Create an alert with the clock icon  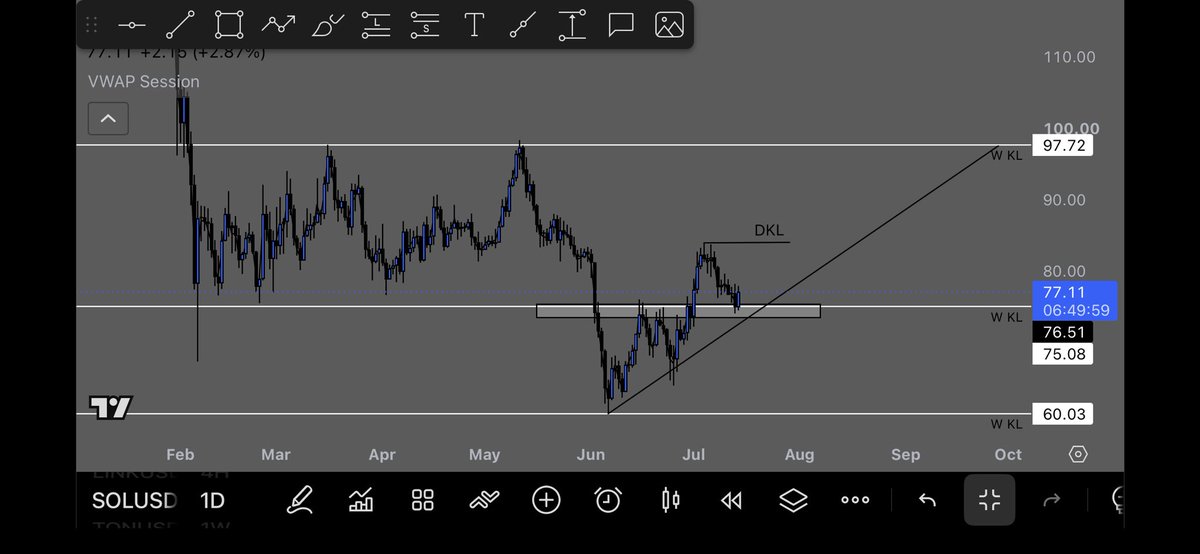click(608, 500)
